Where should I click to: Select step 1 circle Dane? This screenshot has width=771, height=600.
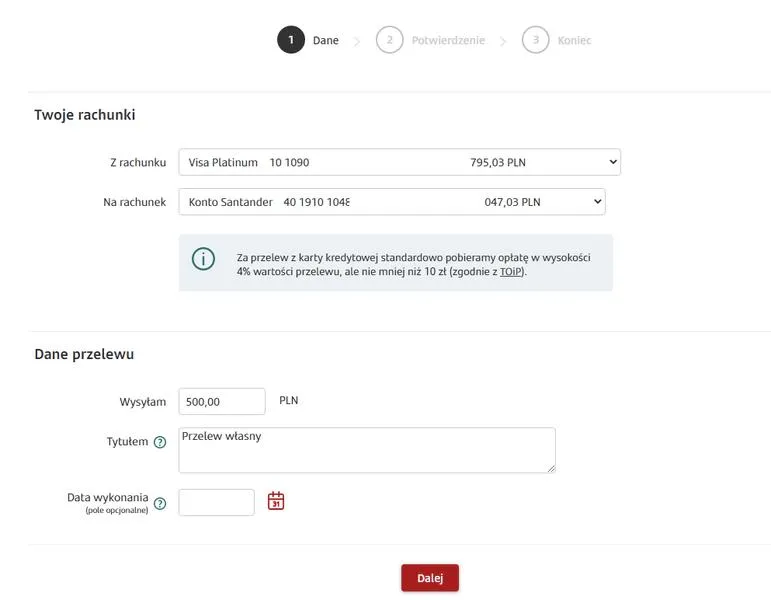pyautogui.click(x=291, y=40)
